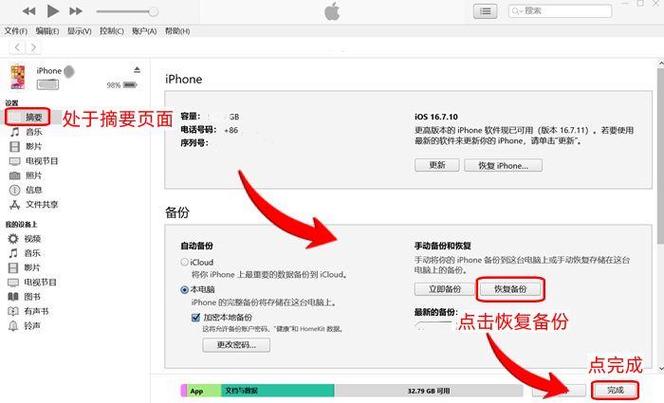Viewport: 664px width, 403px height.
Task: Click the 32.79 GB 可用 storage text
Action: click(x=429, y=391)
